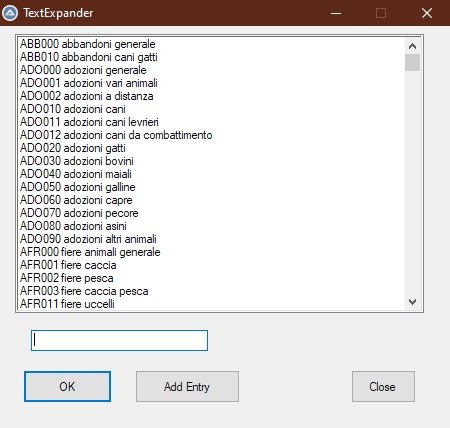Click the Close button
Screen dimensions: 450x428
(383, 387)
